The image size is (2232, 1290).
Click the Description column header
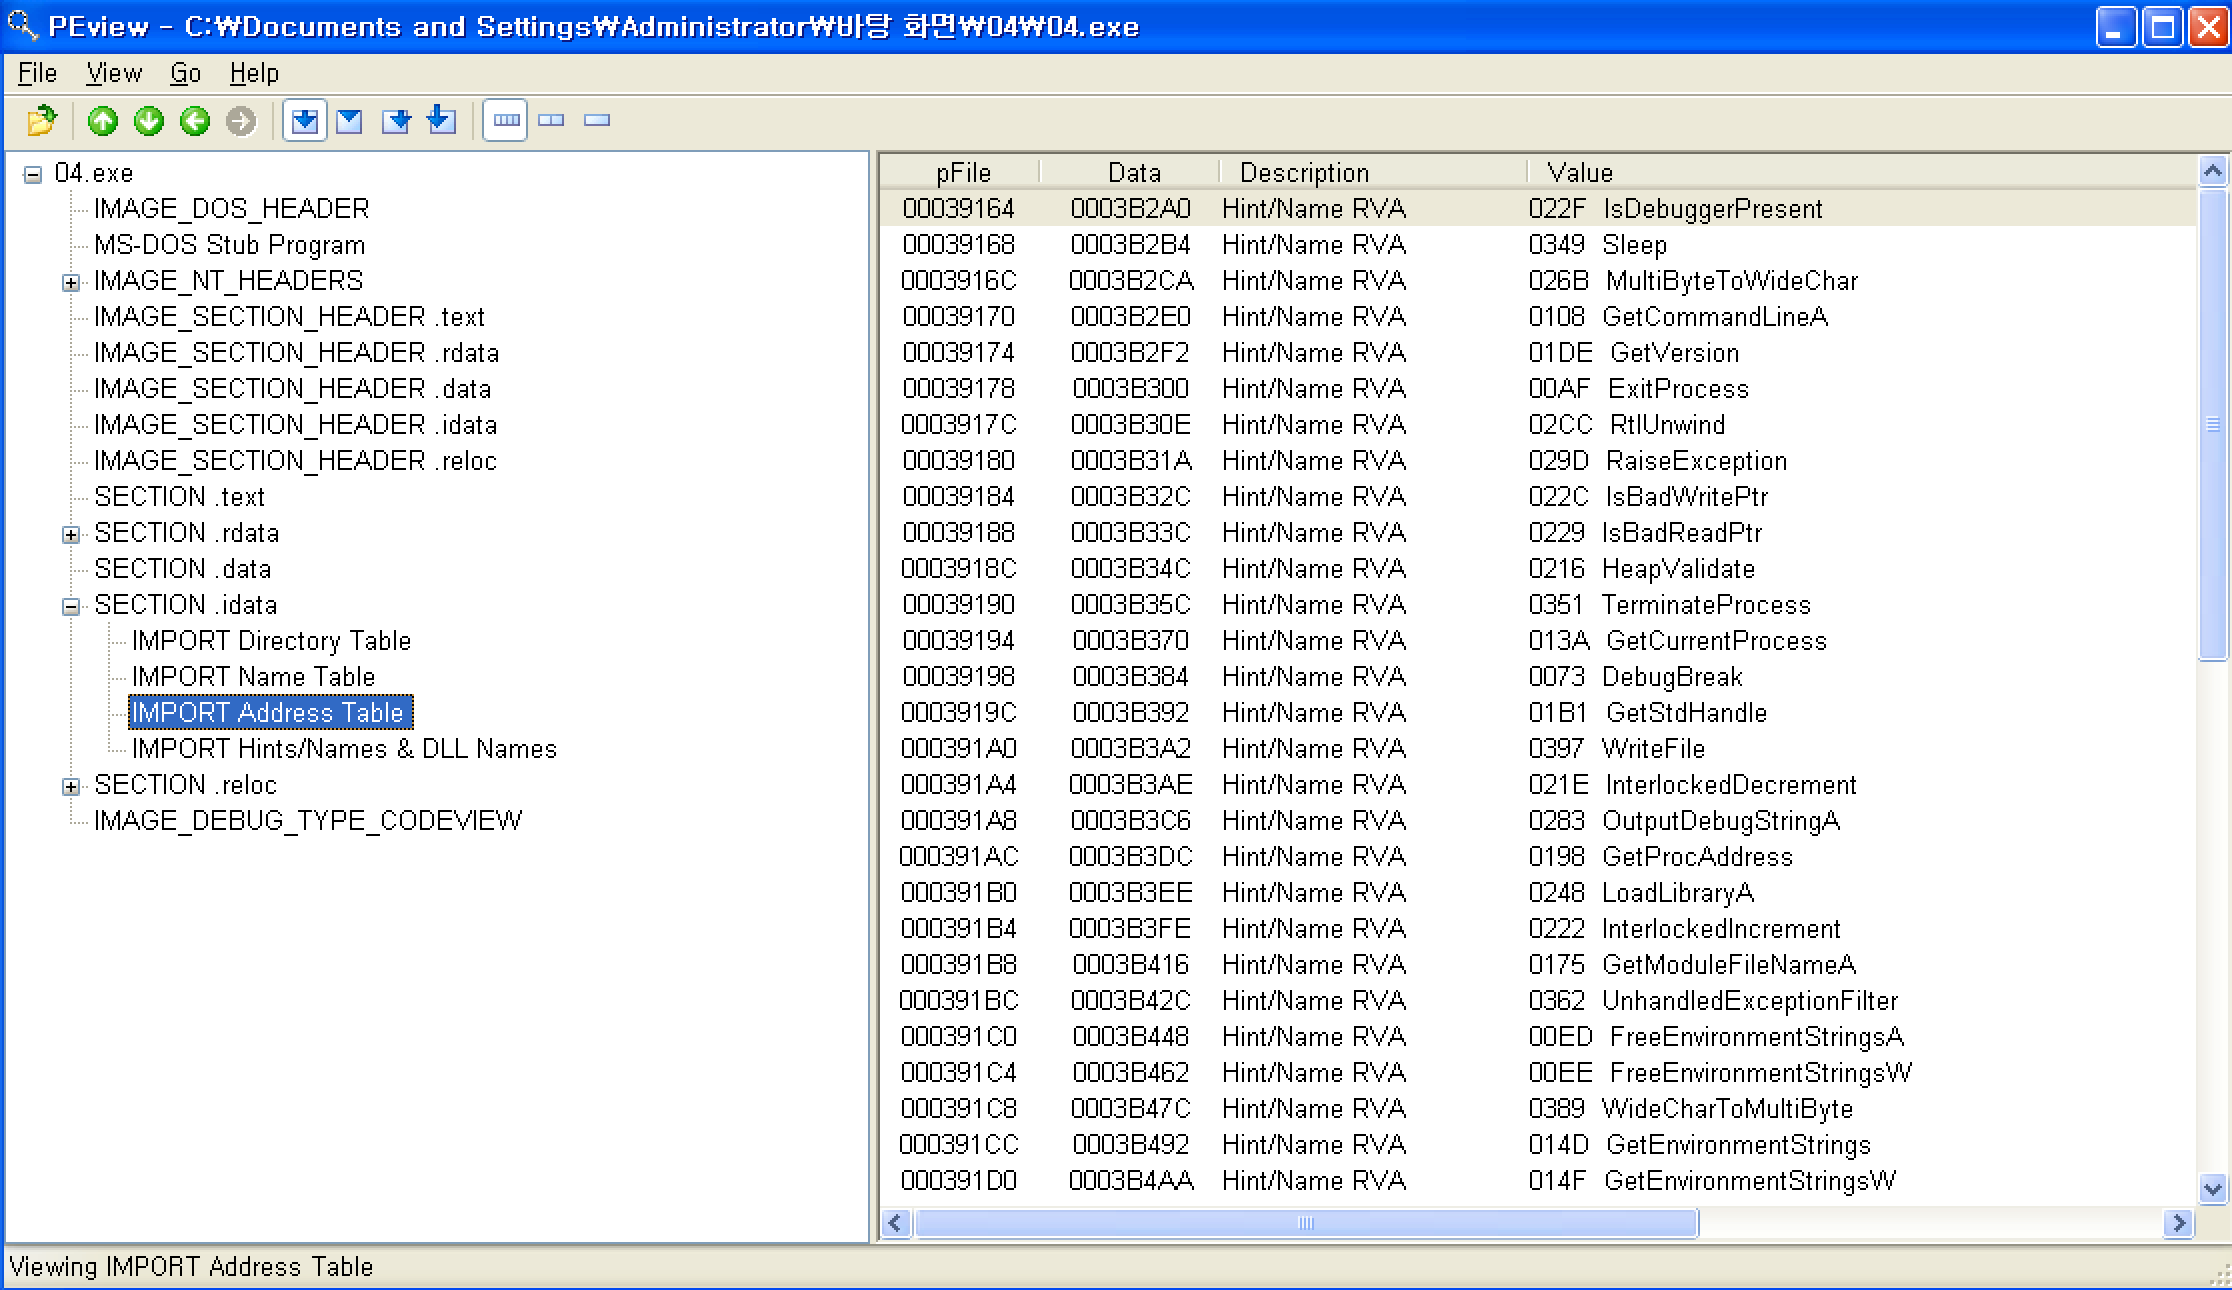1304,173
